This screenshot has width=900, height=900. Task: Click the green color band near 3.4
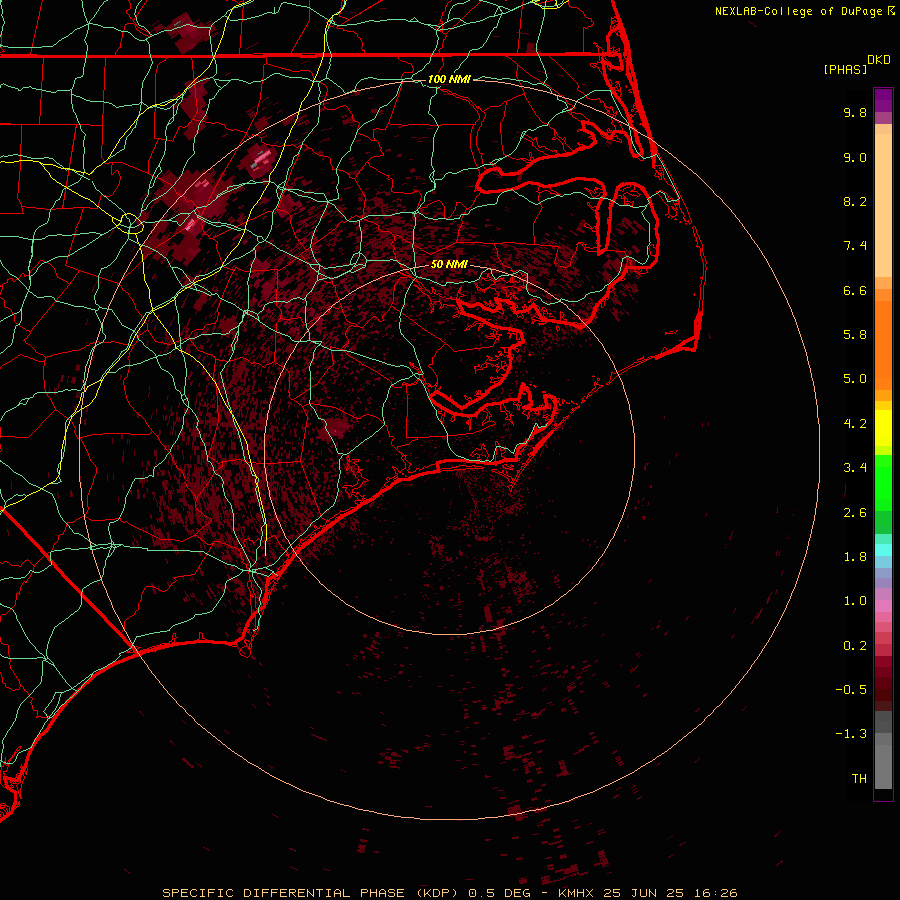pyautogui.click(x=883, y=481)
